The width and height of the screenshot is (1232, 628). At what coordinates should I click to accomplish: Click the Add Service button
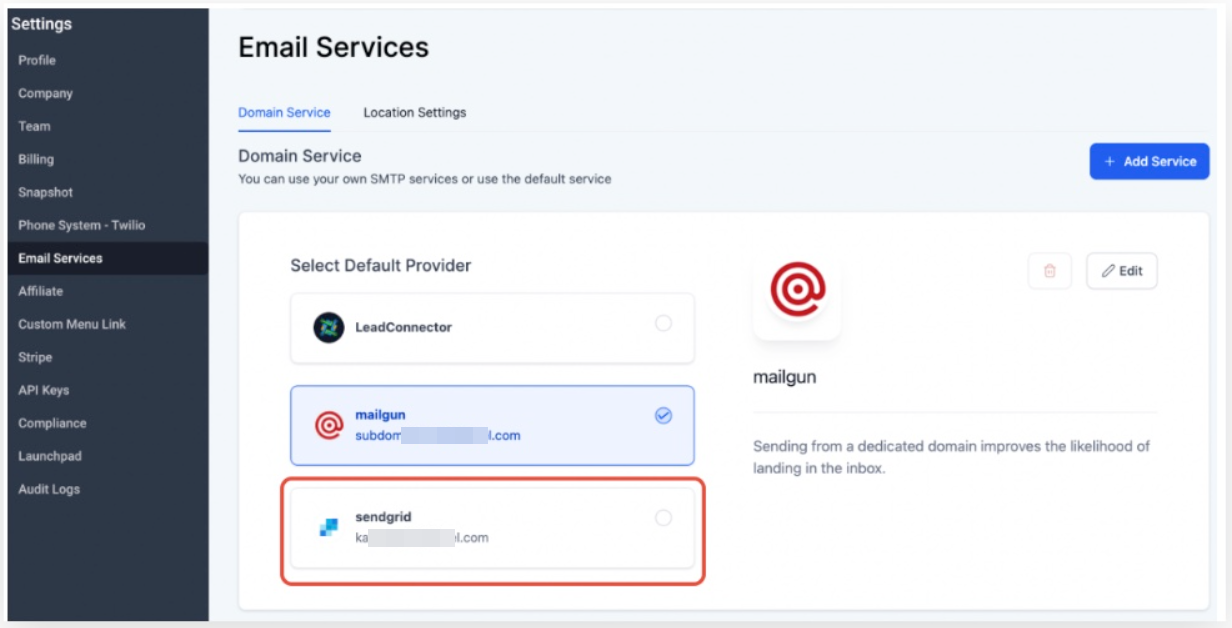click(1149, 161)
